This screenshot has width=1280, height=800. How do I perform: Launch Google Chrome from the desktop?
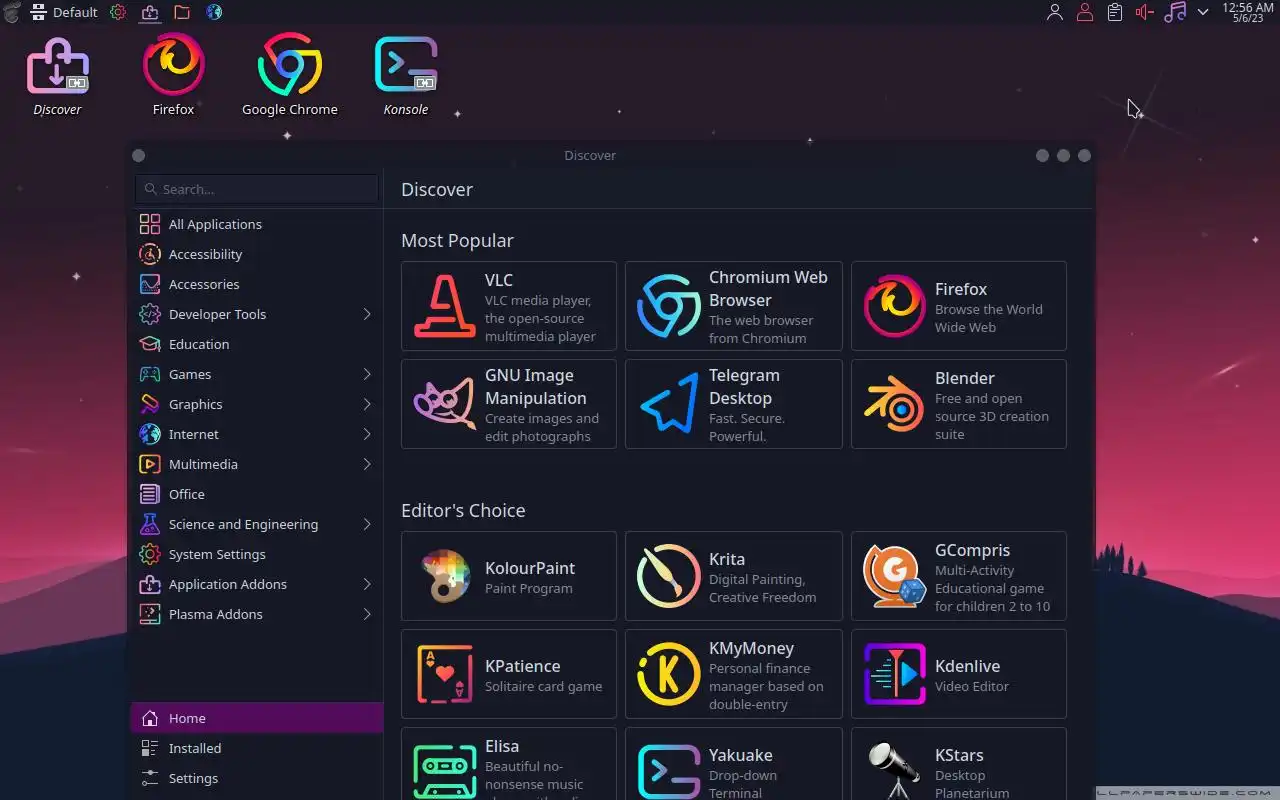pyautogui.click(x=289, y=64)
